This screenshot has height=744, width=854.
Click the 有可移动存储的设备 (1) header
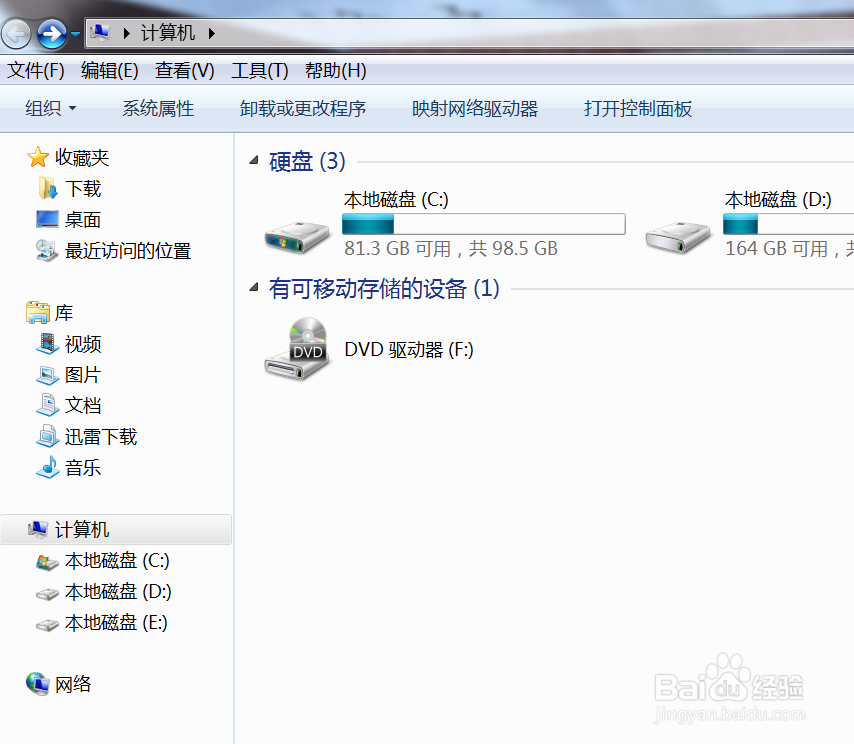point(384,288)
